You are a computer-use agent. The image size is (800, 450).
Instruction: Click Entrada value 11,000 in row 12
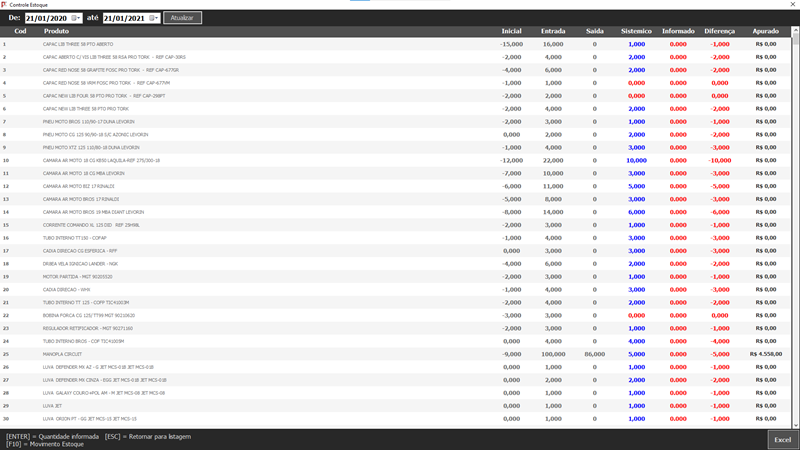(x=553, y=186)
